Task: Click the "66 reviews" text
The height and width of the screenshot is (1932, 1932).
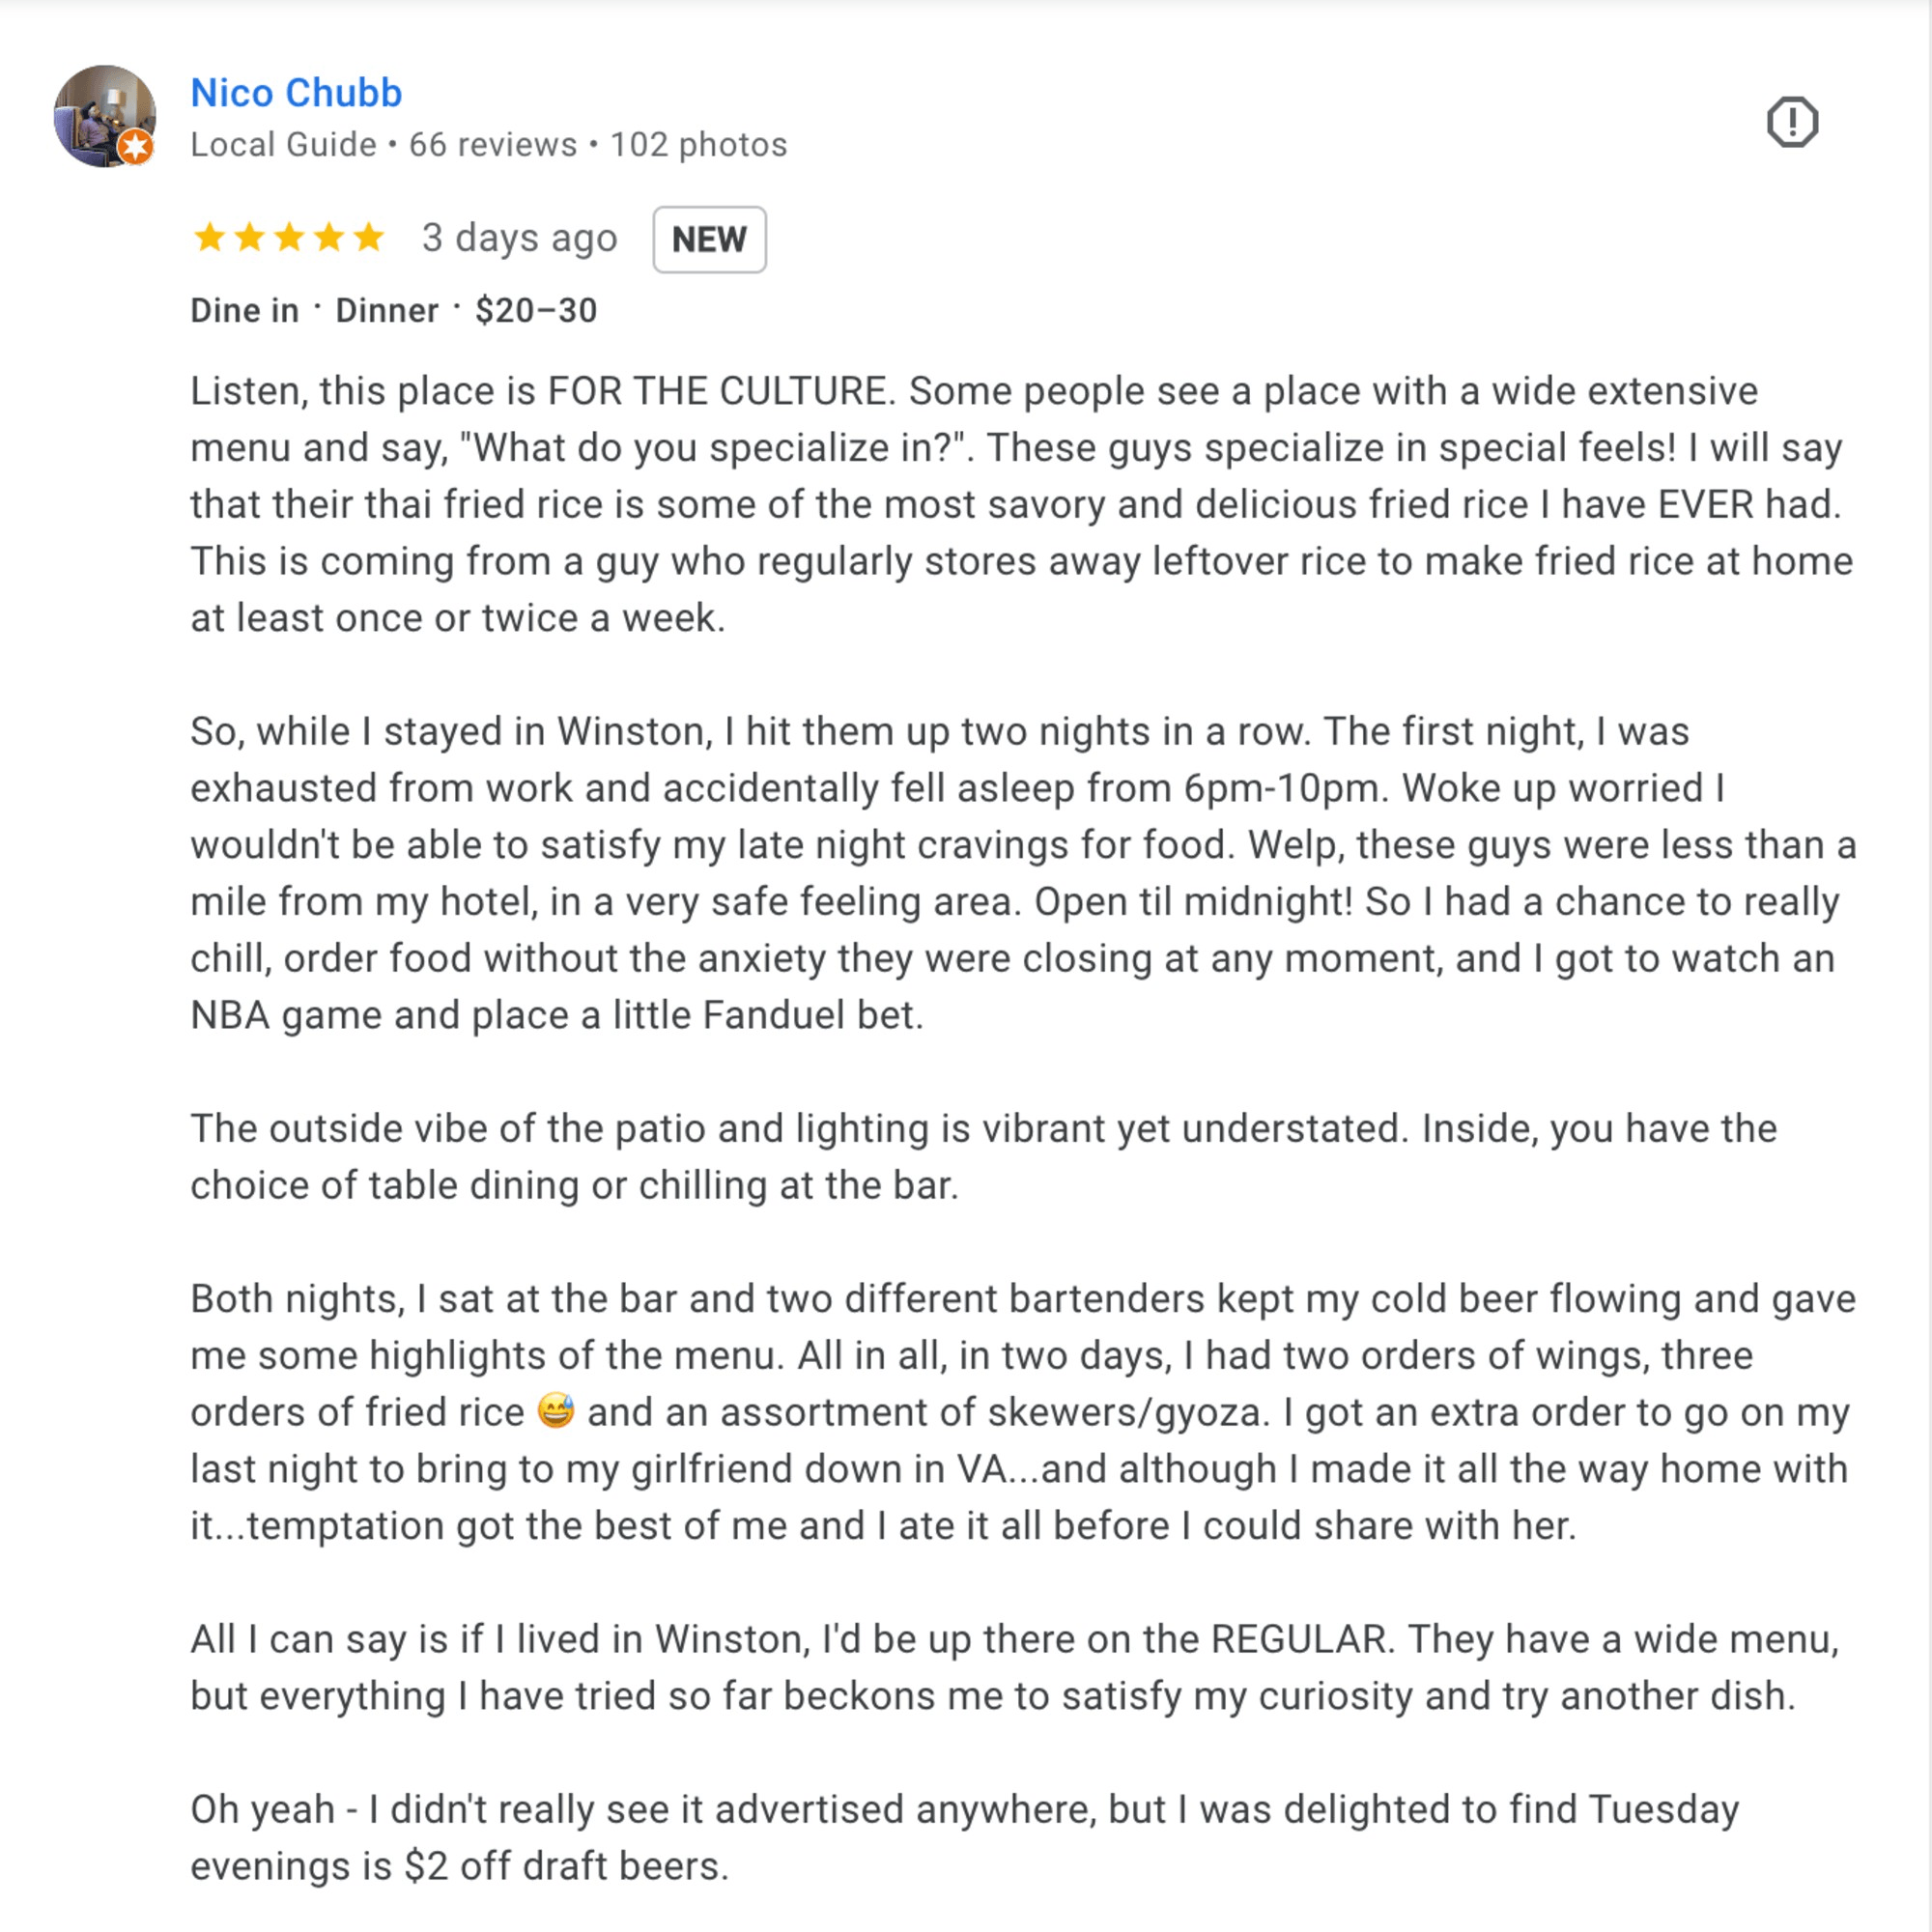Action: click(493, 145)
